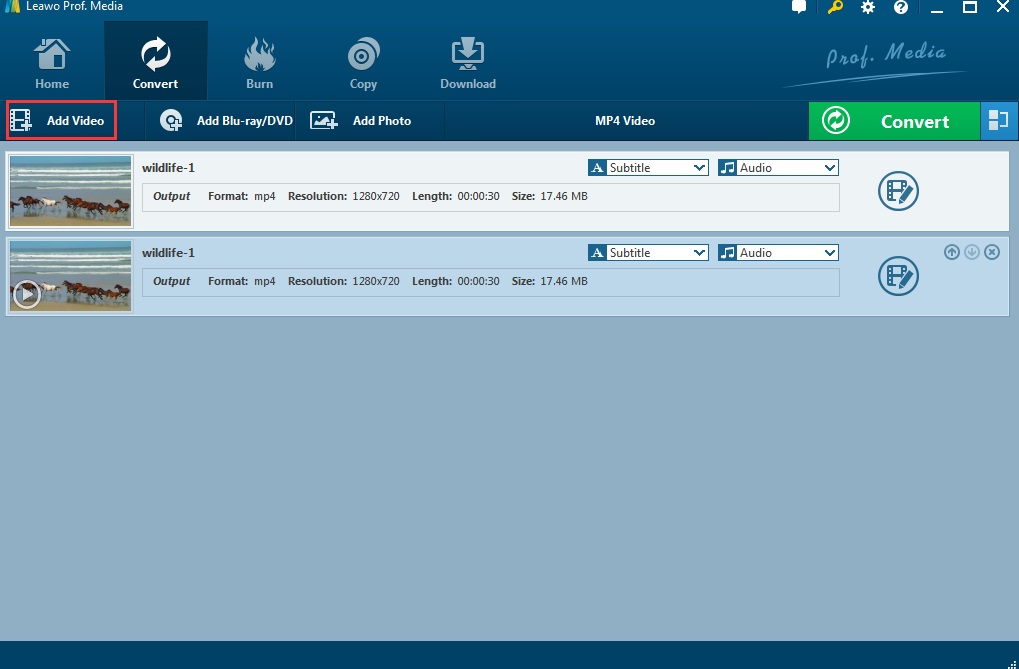Open the MP4 Video format selector
The width and height of the screenshot is (1019, 669).
coord(625,121)
